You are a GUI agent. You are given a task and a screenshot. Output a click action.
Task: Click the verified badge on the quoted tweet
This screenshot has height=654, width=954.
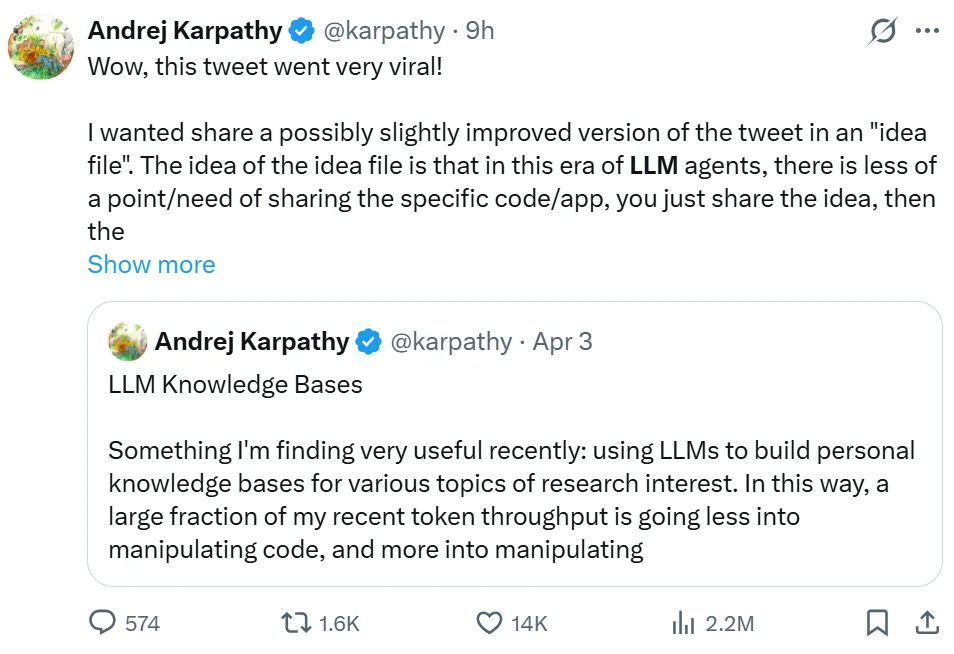pos(368,341)
